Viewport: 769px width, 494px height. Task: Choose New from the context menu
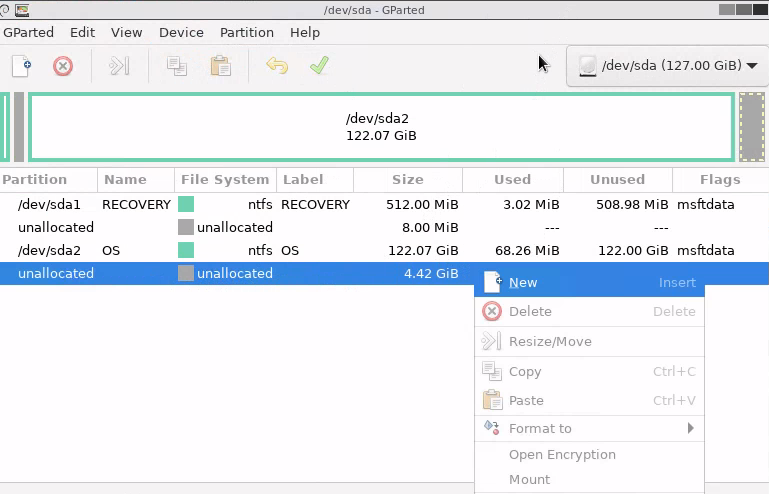pos(523,283)
